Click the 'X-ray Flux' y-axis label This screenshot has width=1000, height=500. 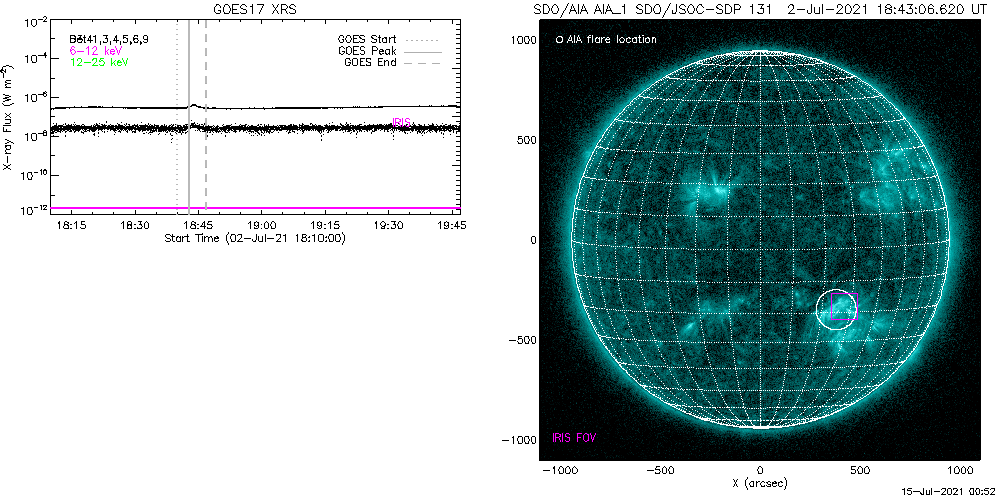[8, 116]
